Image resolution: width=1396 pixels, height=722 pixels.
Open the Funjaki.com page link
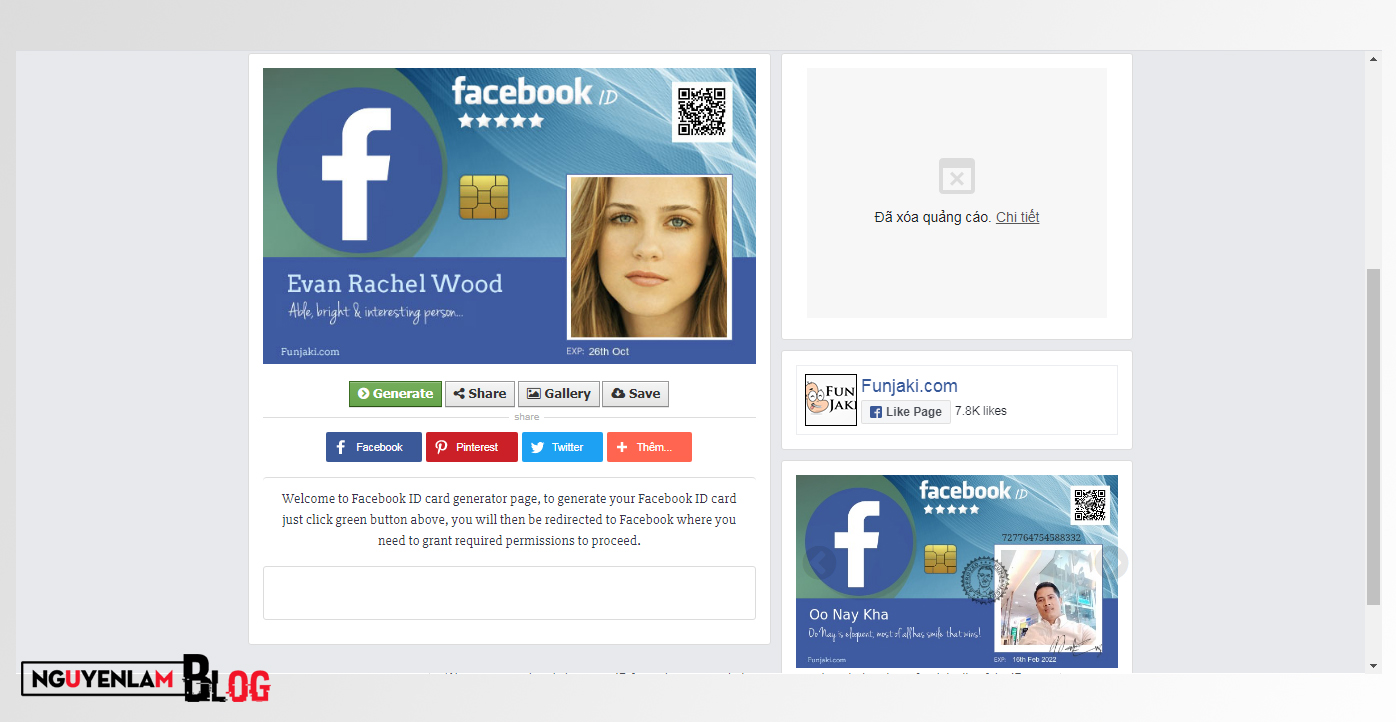(x=909, y=386)
